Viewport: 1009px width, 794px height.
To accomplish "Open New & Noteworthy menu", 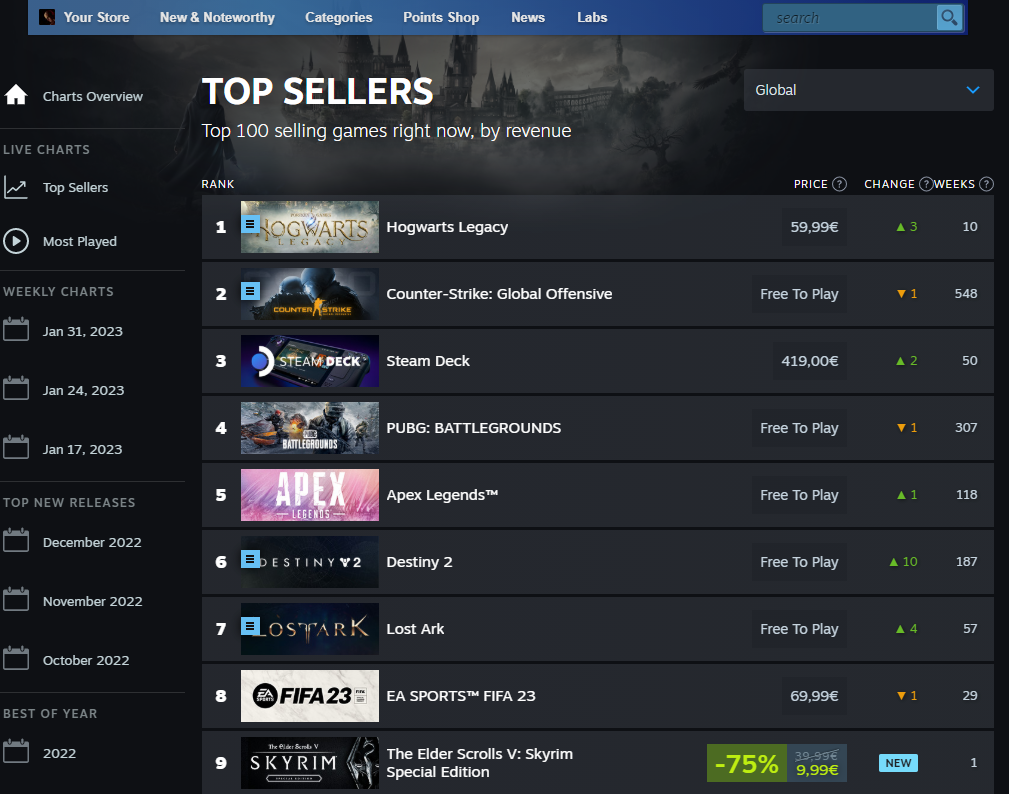I will pos(218,17).
